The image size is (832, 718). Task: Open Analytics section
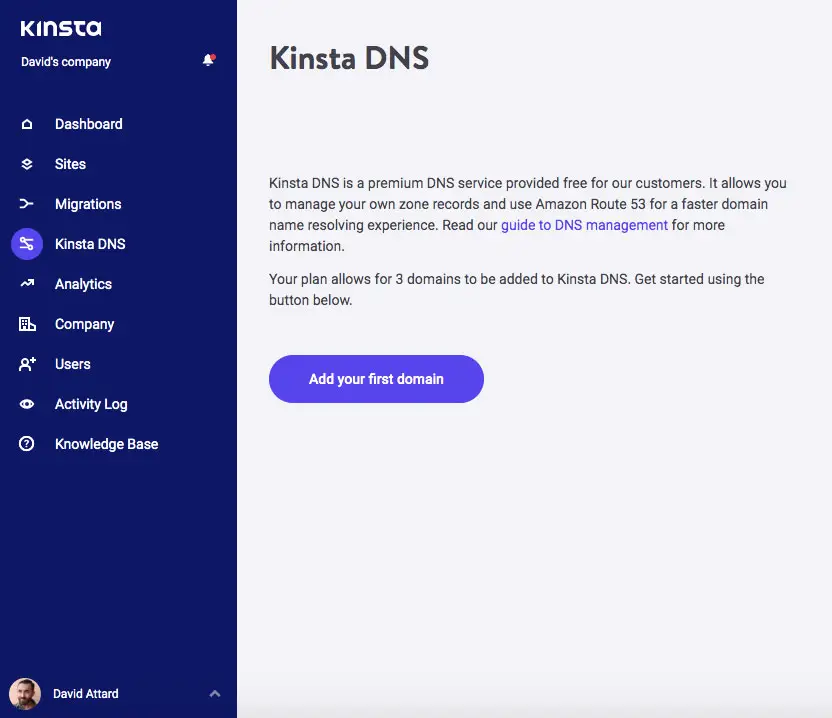click(x=83, y=284)
